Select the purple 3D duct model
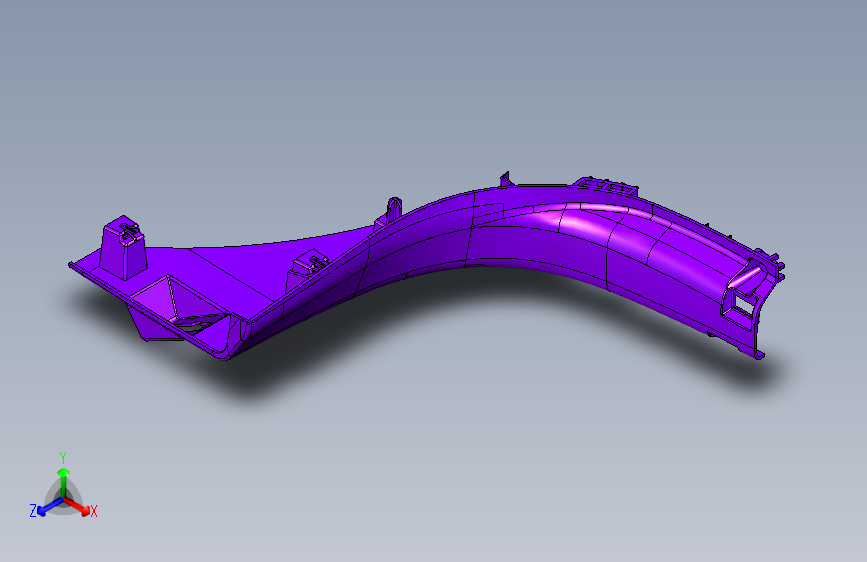Image resolution: width=867 pixels, height=562 pixels. click(x=426, y=267)
